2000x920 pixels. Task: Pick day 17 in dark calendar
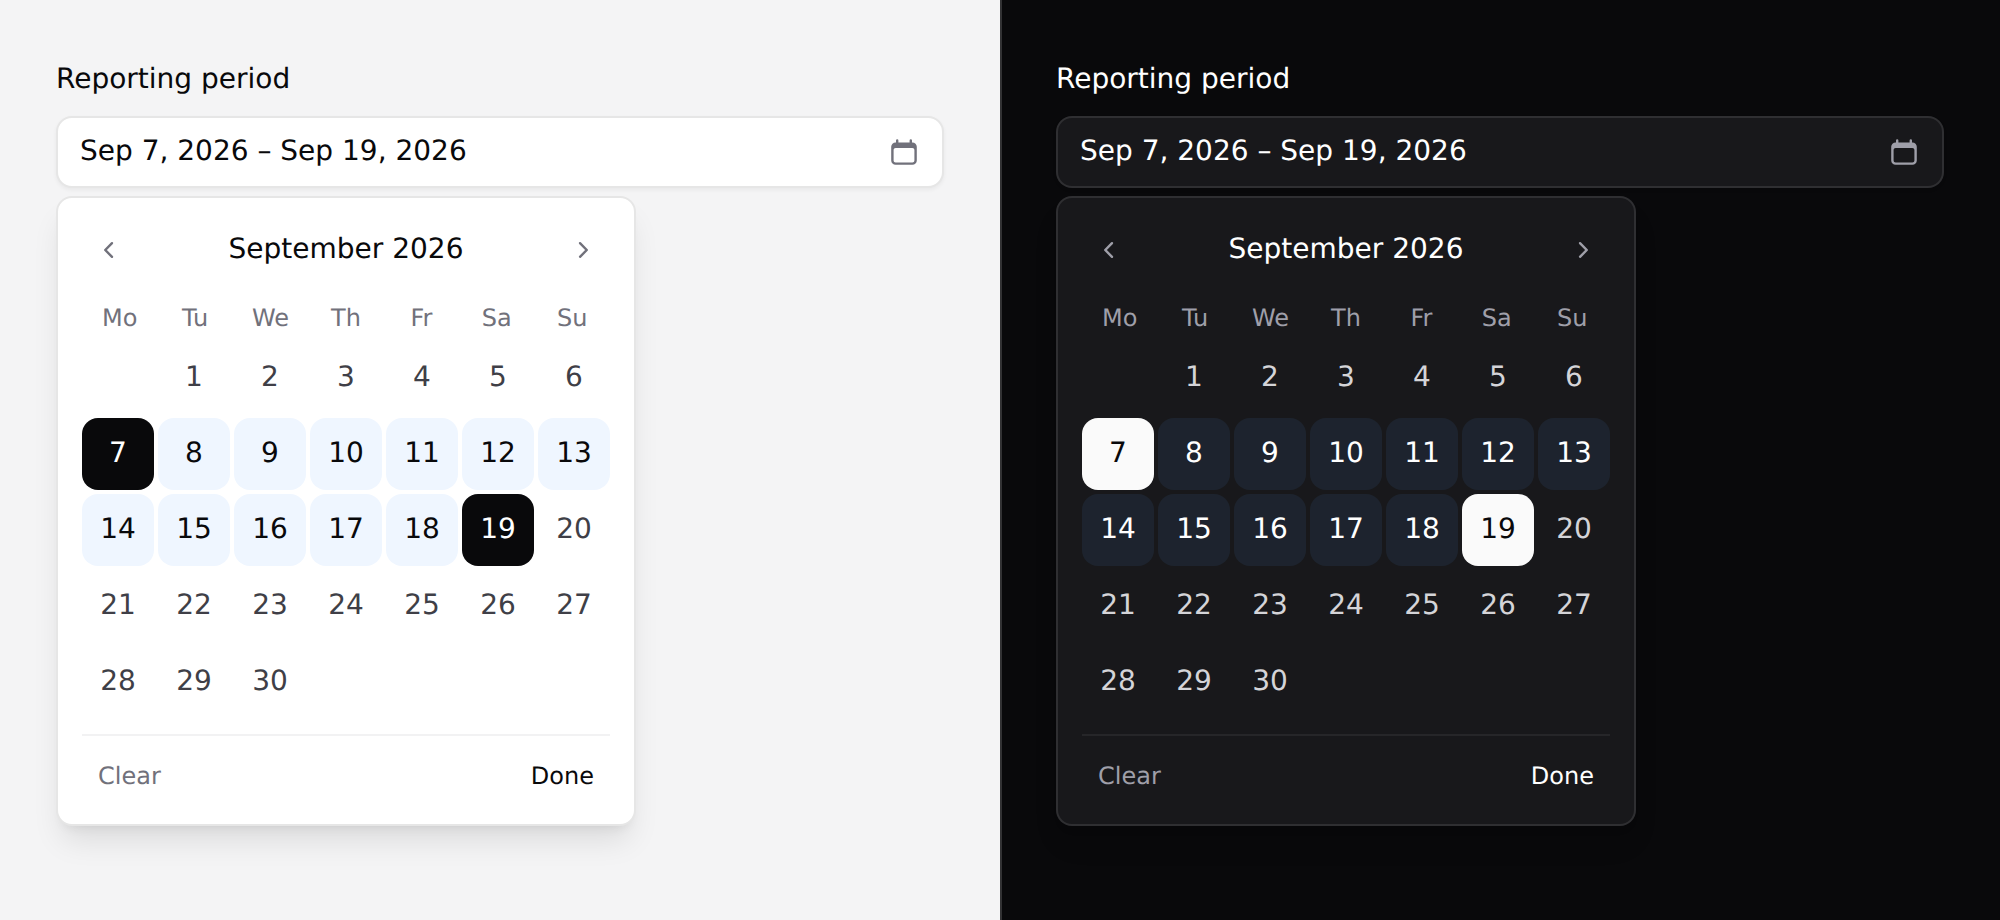[x=1346, y=530]
